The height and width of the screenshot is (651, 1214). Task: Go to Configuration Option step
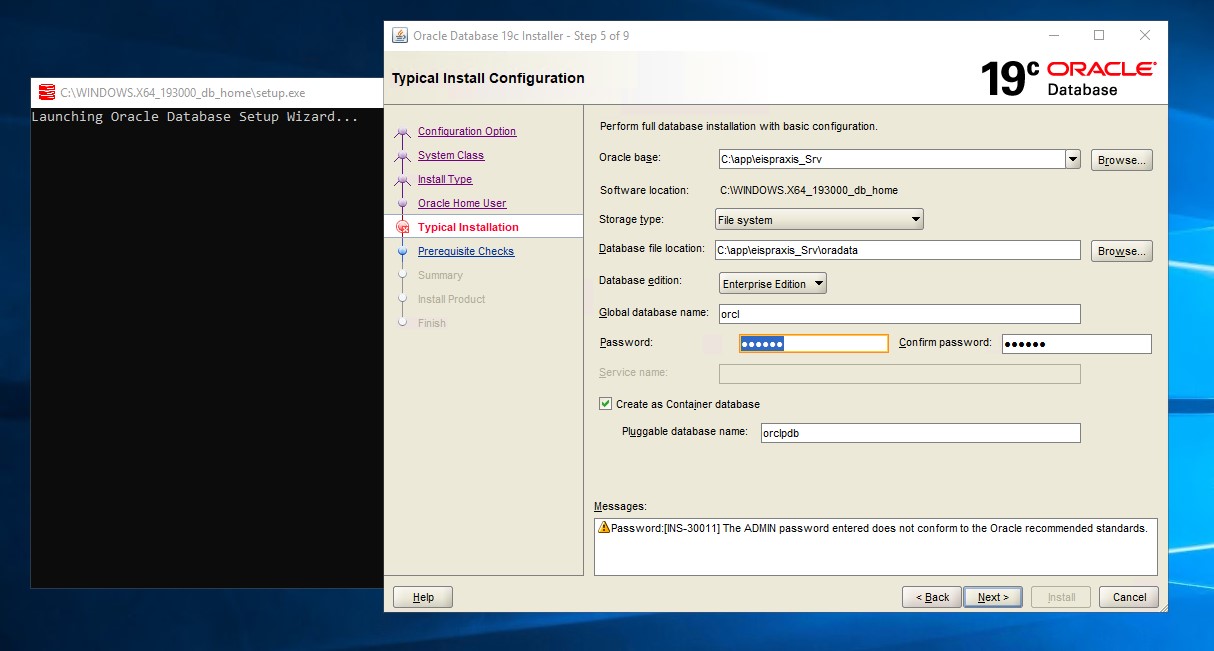click(x=467, y=132)
